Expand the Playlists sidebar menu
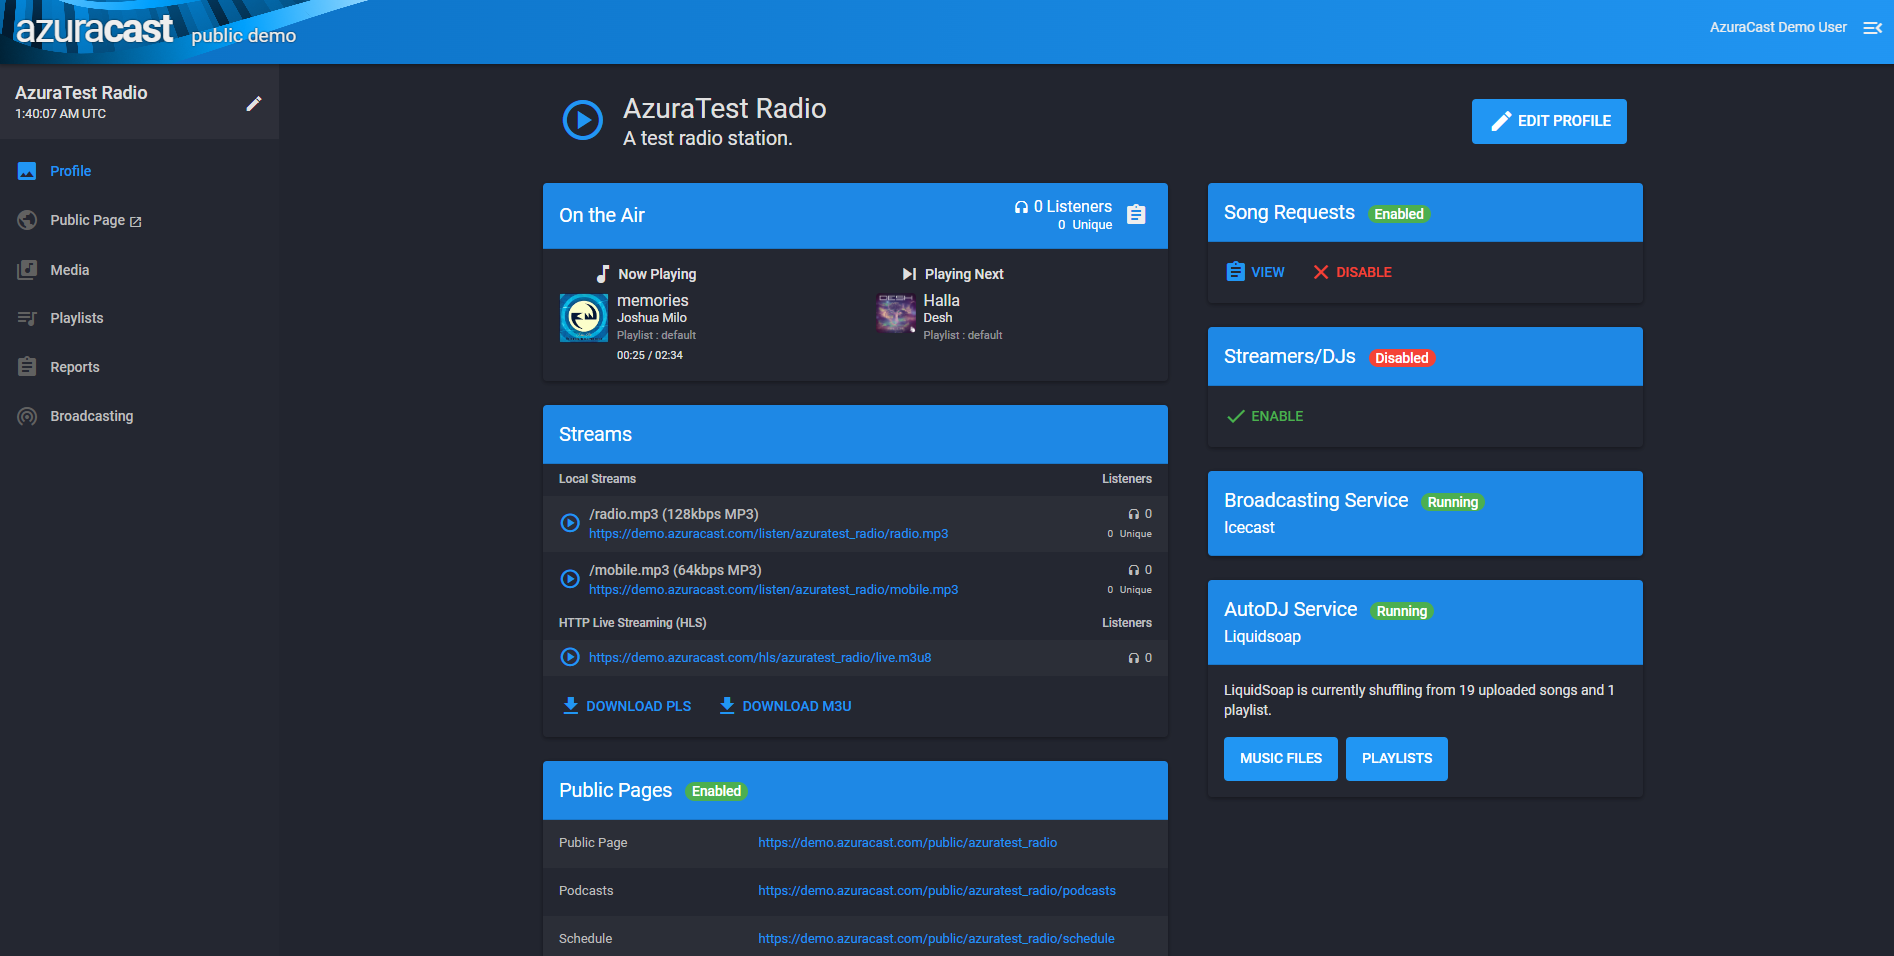Viewport: 1894px width, 956px height. click(76, 318)
